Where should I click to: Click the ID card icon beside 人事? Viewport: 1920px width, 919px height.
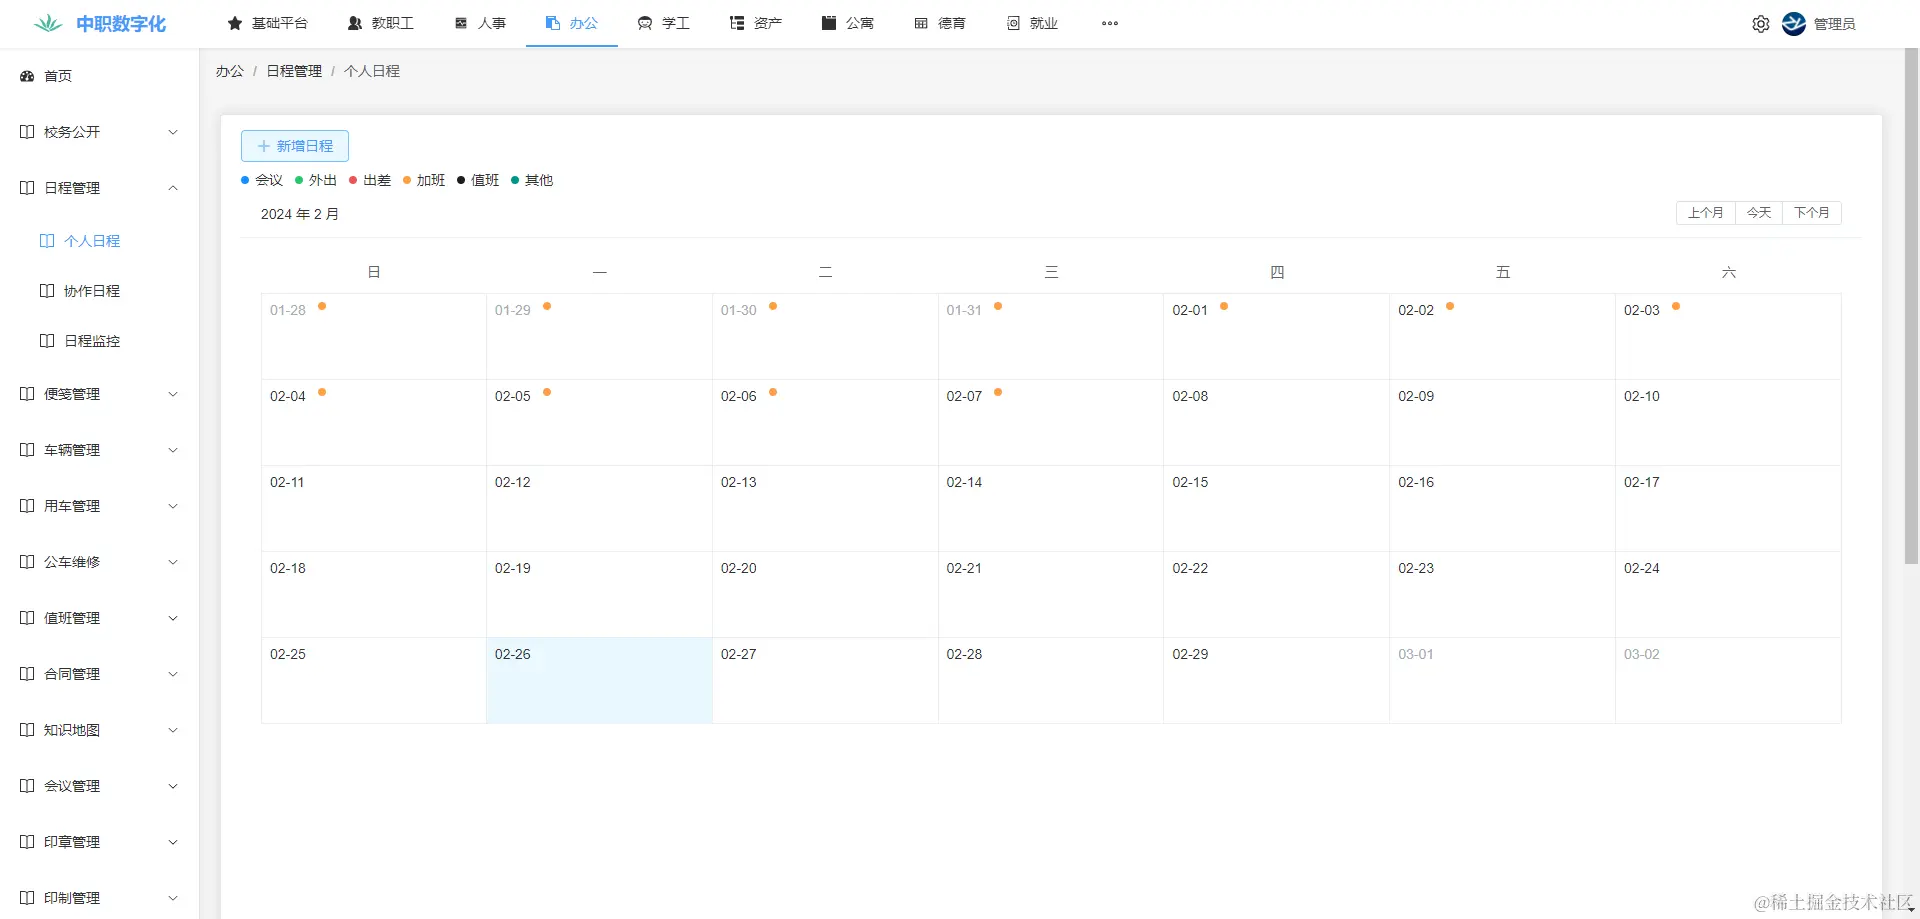(461, 23)
